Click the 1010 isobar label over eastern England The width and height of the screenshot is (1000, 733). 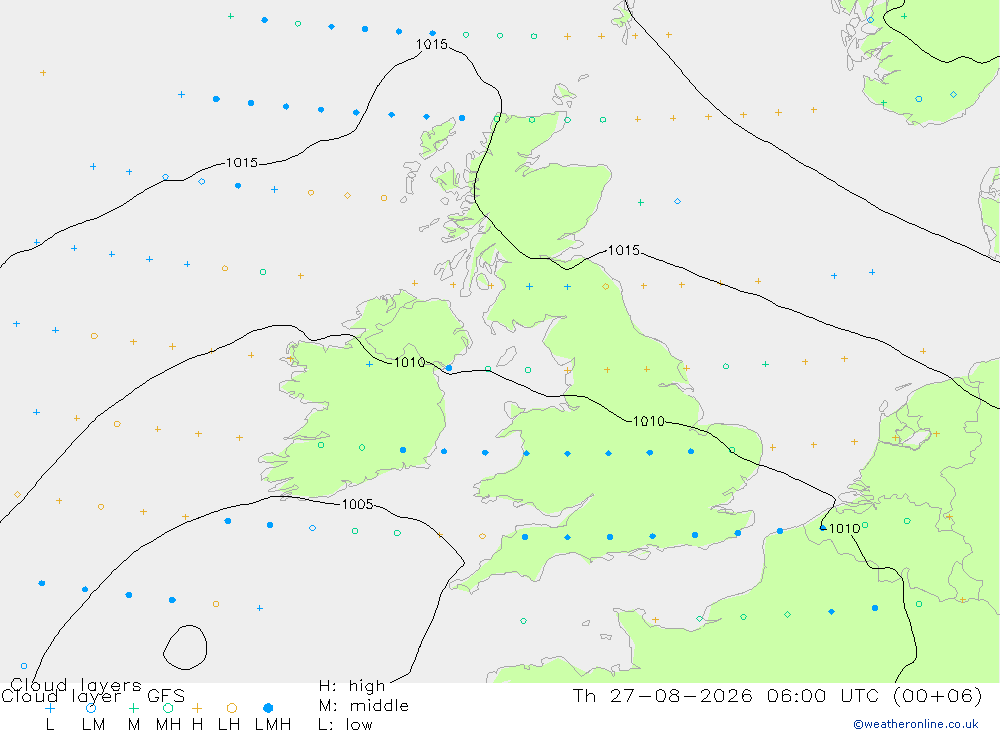click(x=649, y=421)
